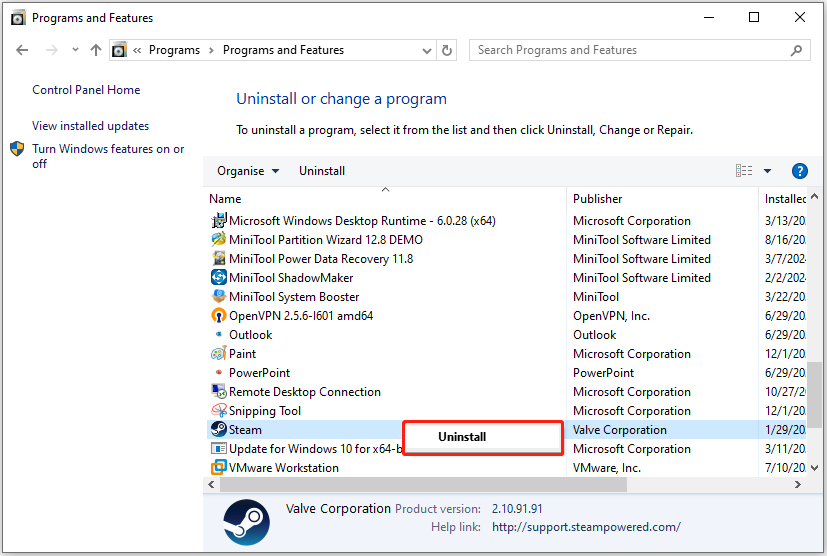827x556 pixels.
Task: Open View installed updates link
Action: tap(90, 126)
